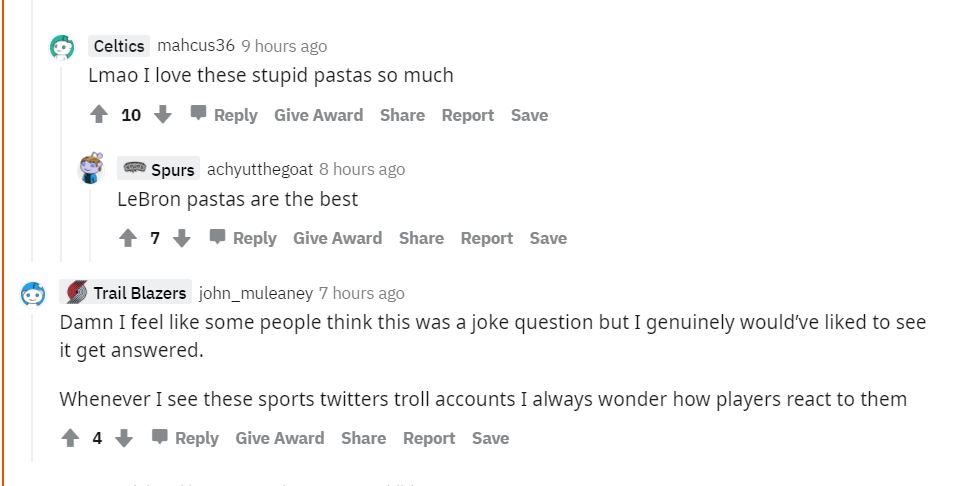
Task: Save mahcus36's comment
Action: [x=529, y=115]
